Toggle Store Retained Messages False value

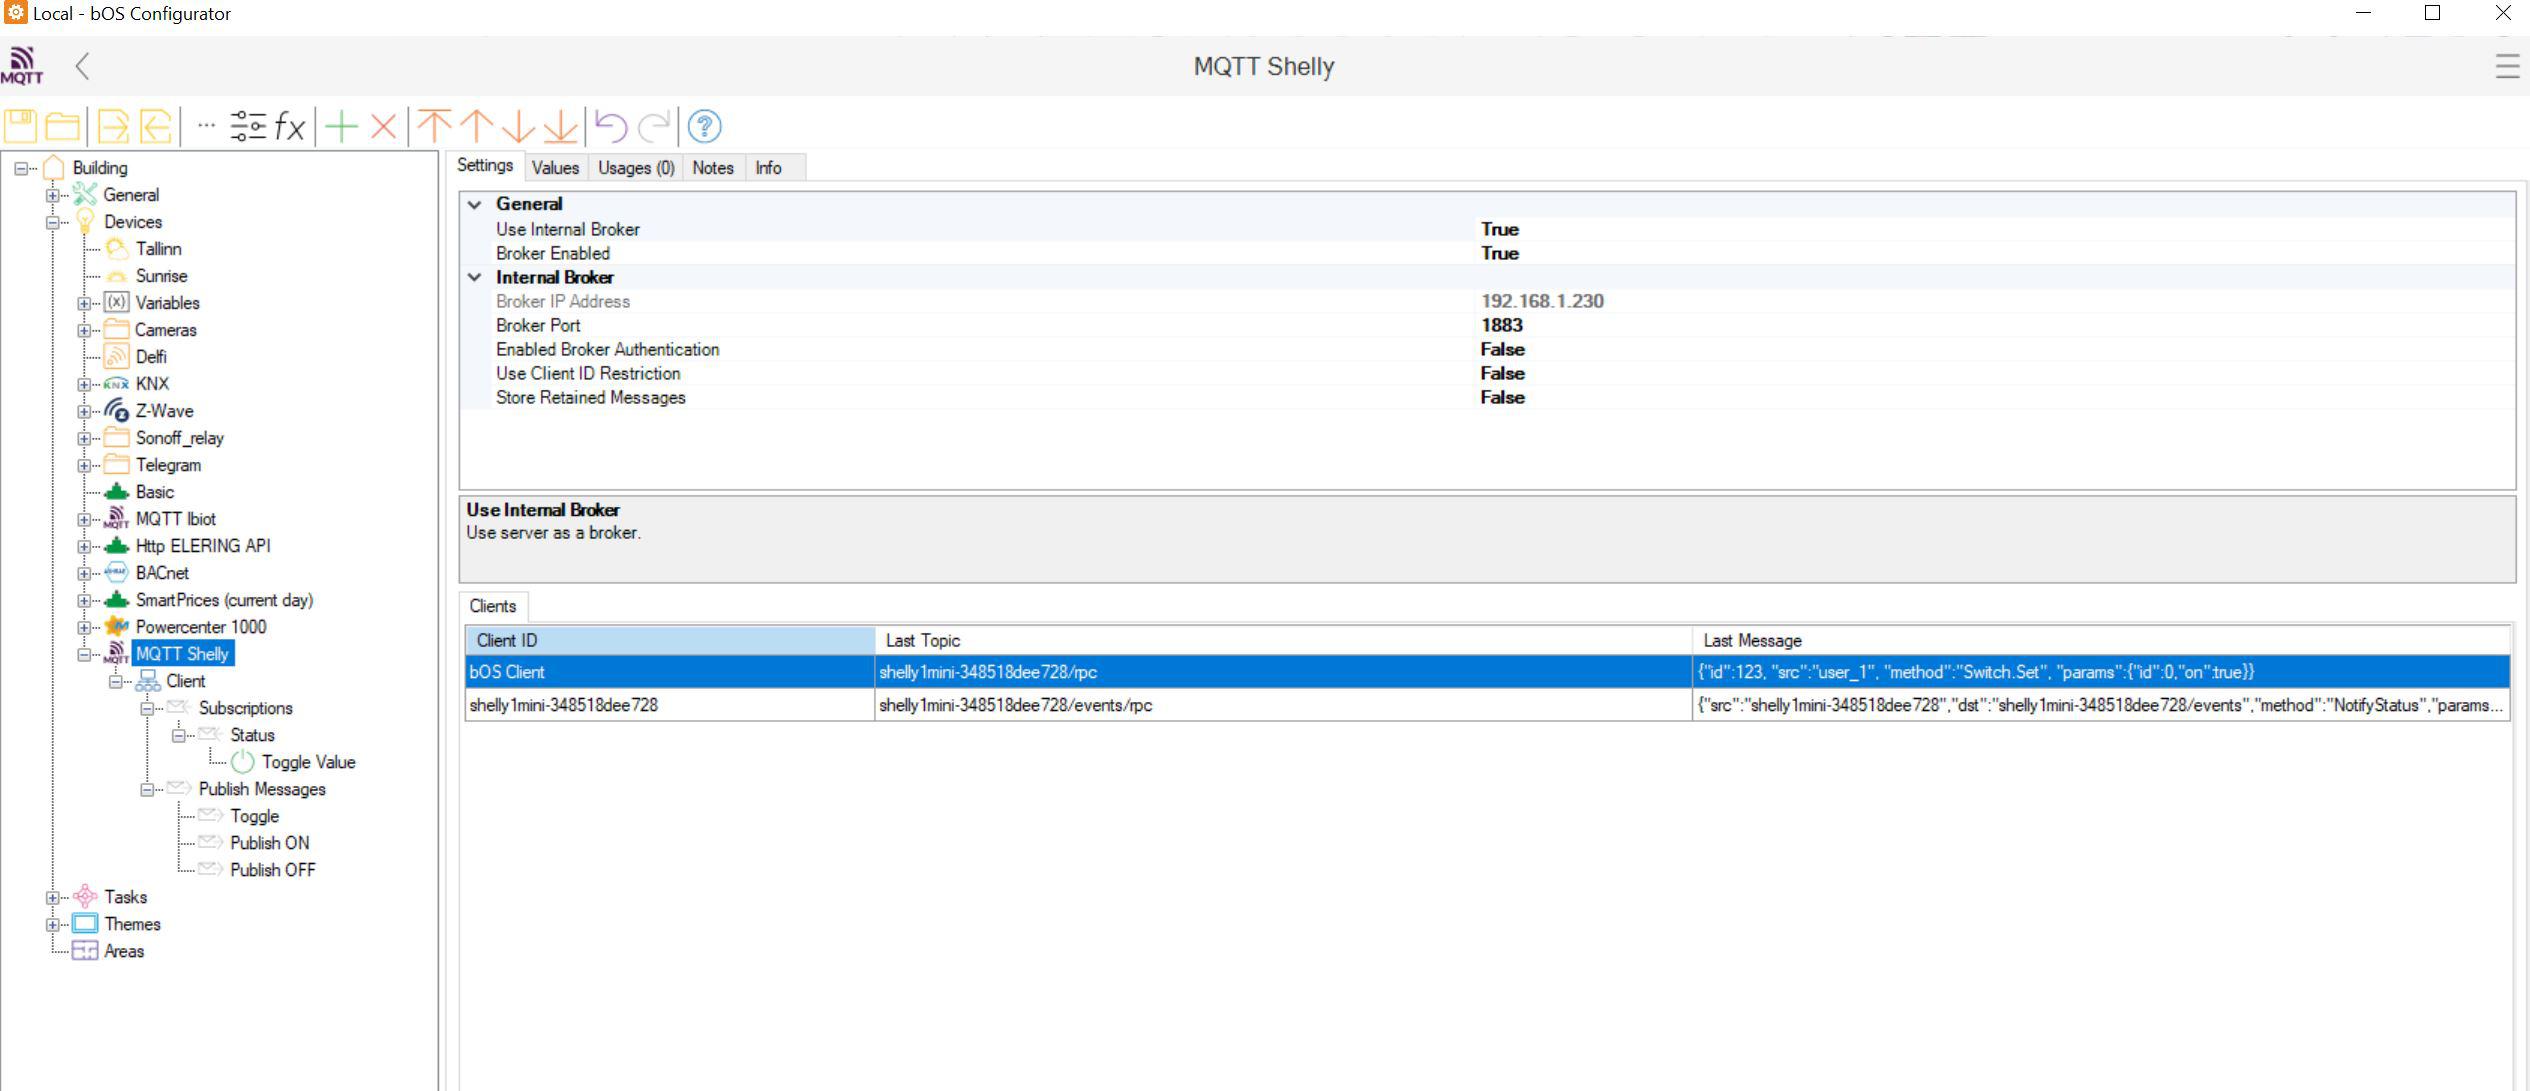[1502, 397]
